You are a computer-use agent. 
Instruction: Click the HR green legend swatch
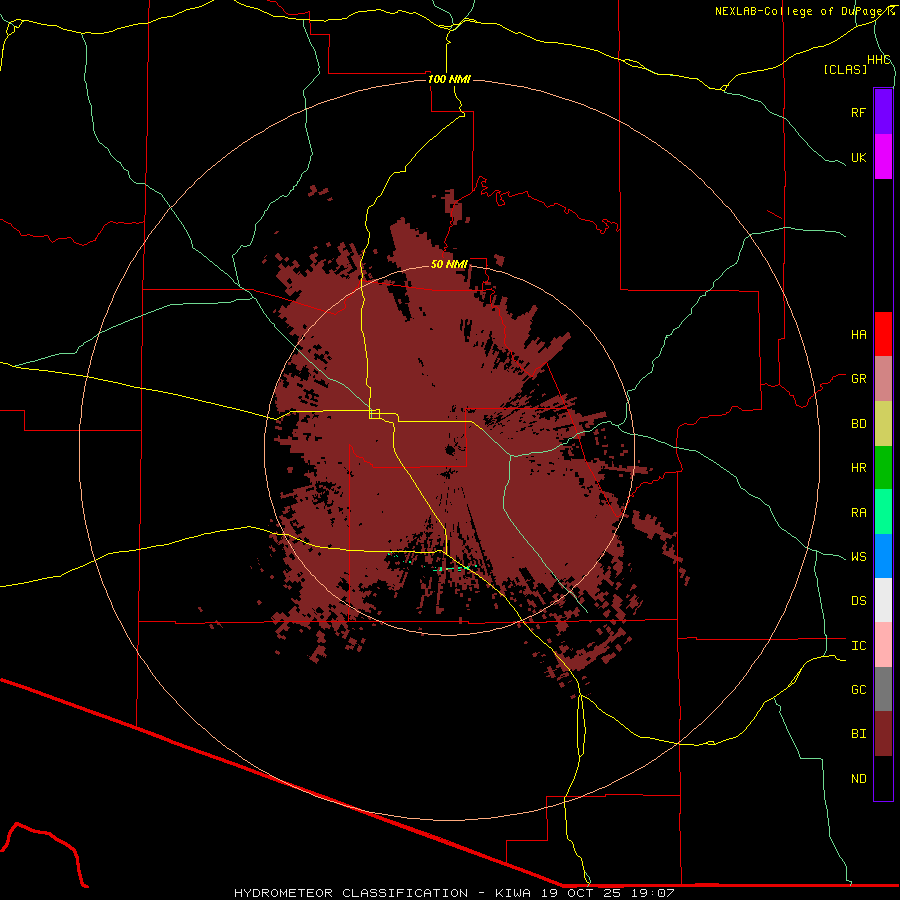click(x=883, y=468)
